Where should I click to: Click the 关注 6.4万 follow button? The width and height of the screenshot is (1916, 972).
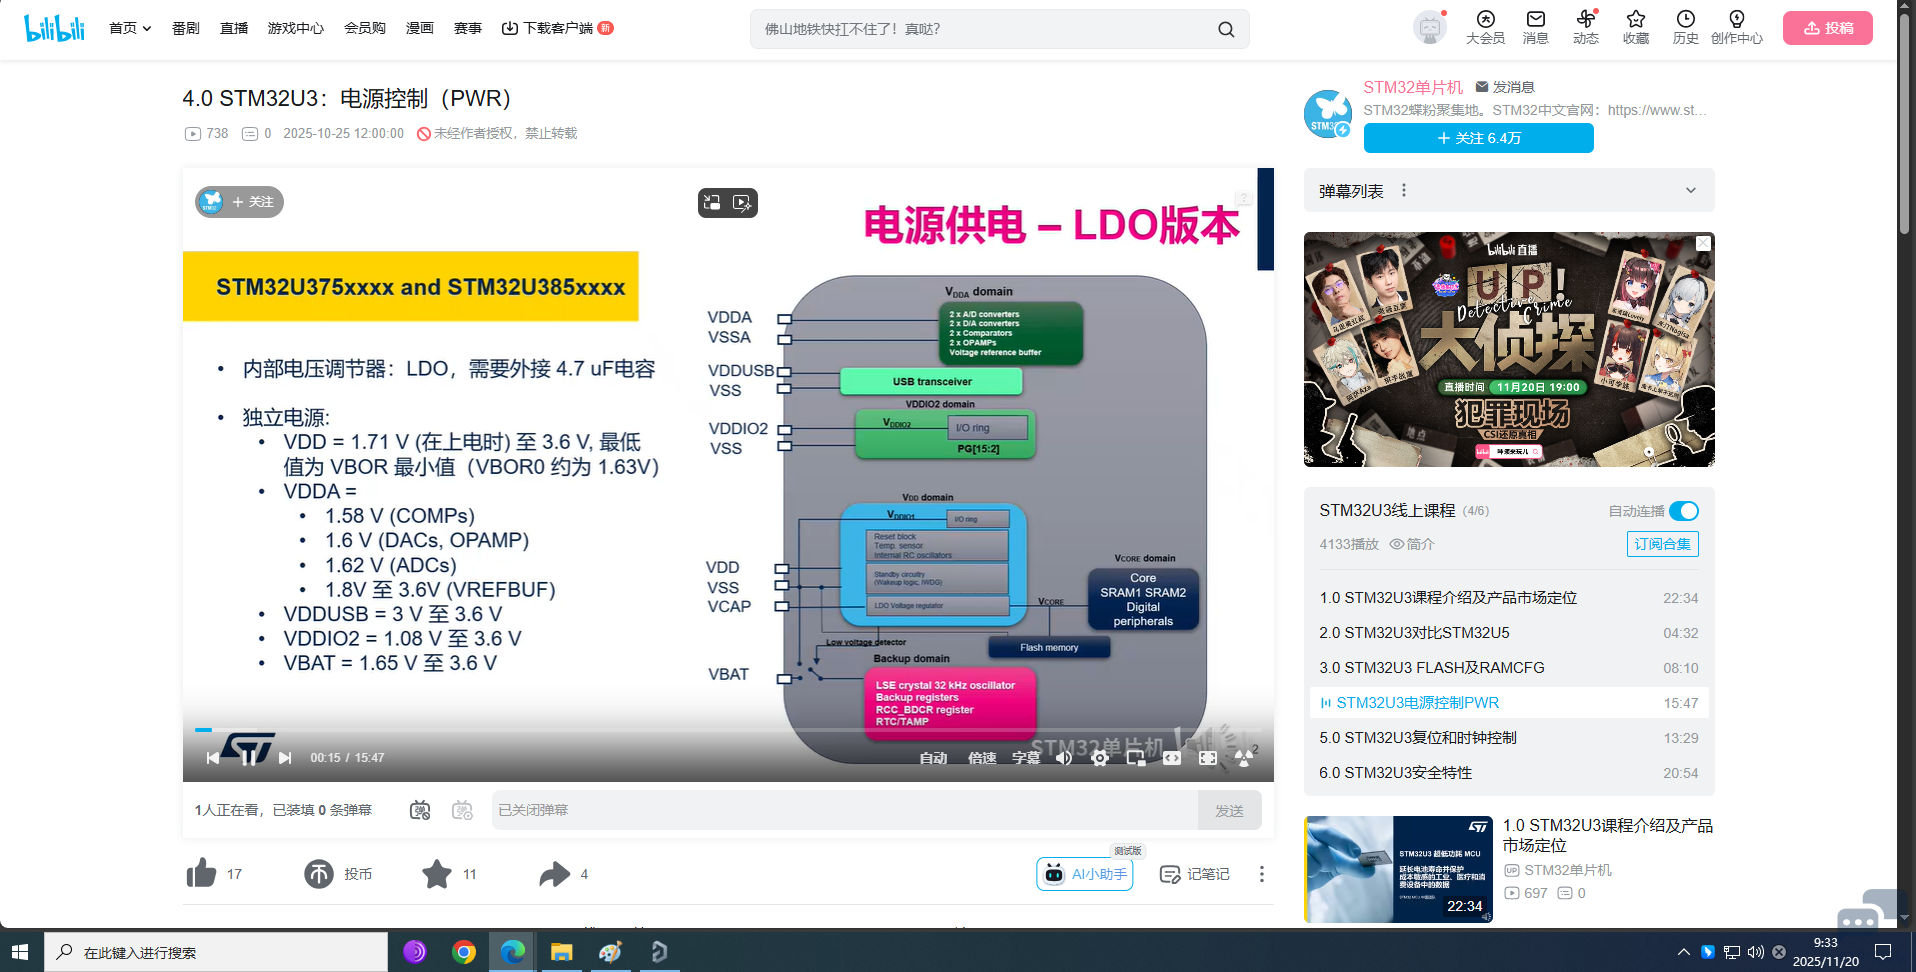1478,138
